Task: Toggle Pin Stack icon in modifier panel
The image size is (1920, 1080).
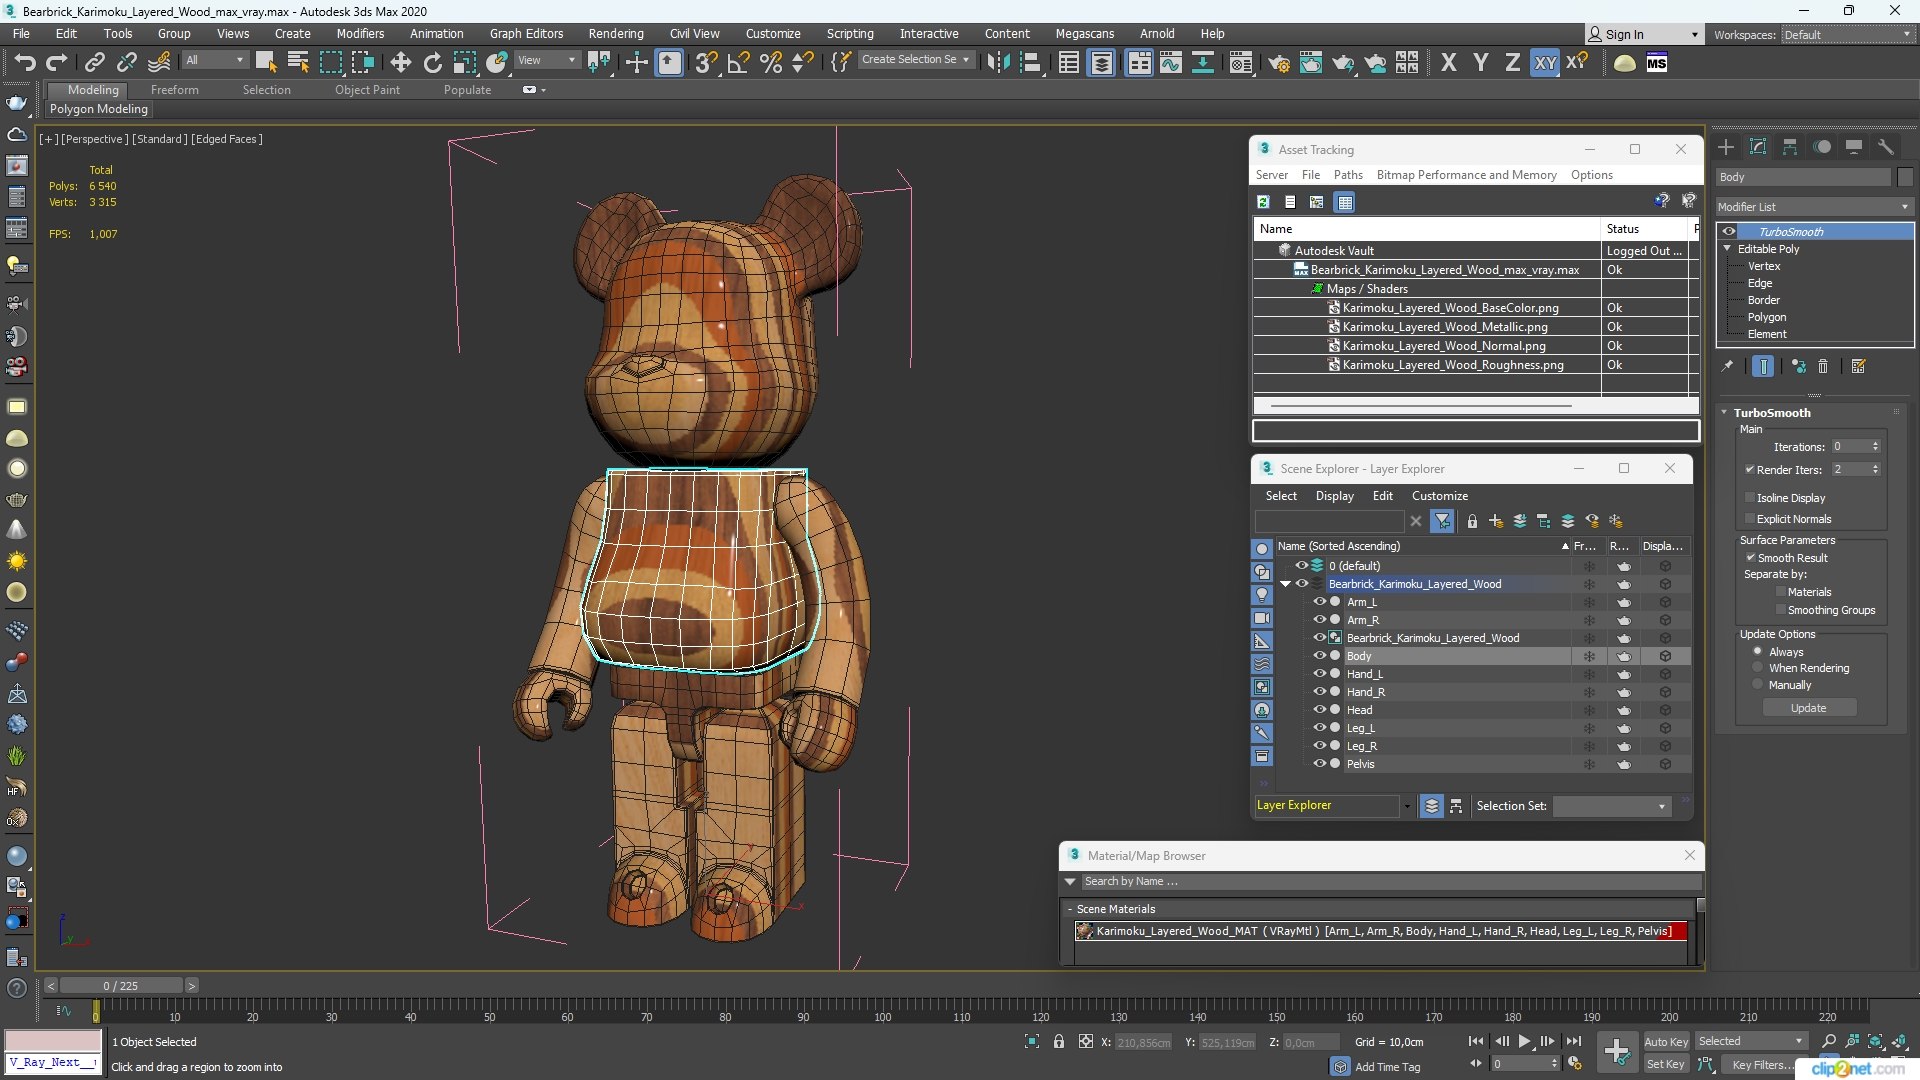Action: coord(1727,366)
